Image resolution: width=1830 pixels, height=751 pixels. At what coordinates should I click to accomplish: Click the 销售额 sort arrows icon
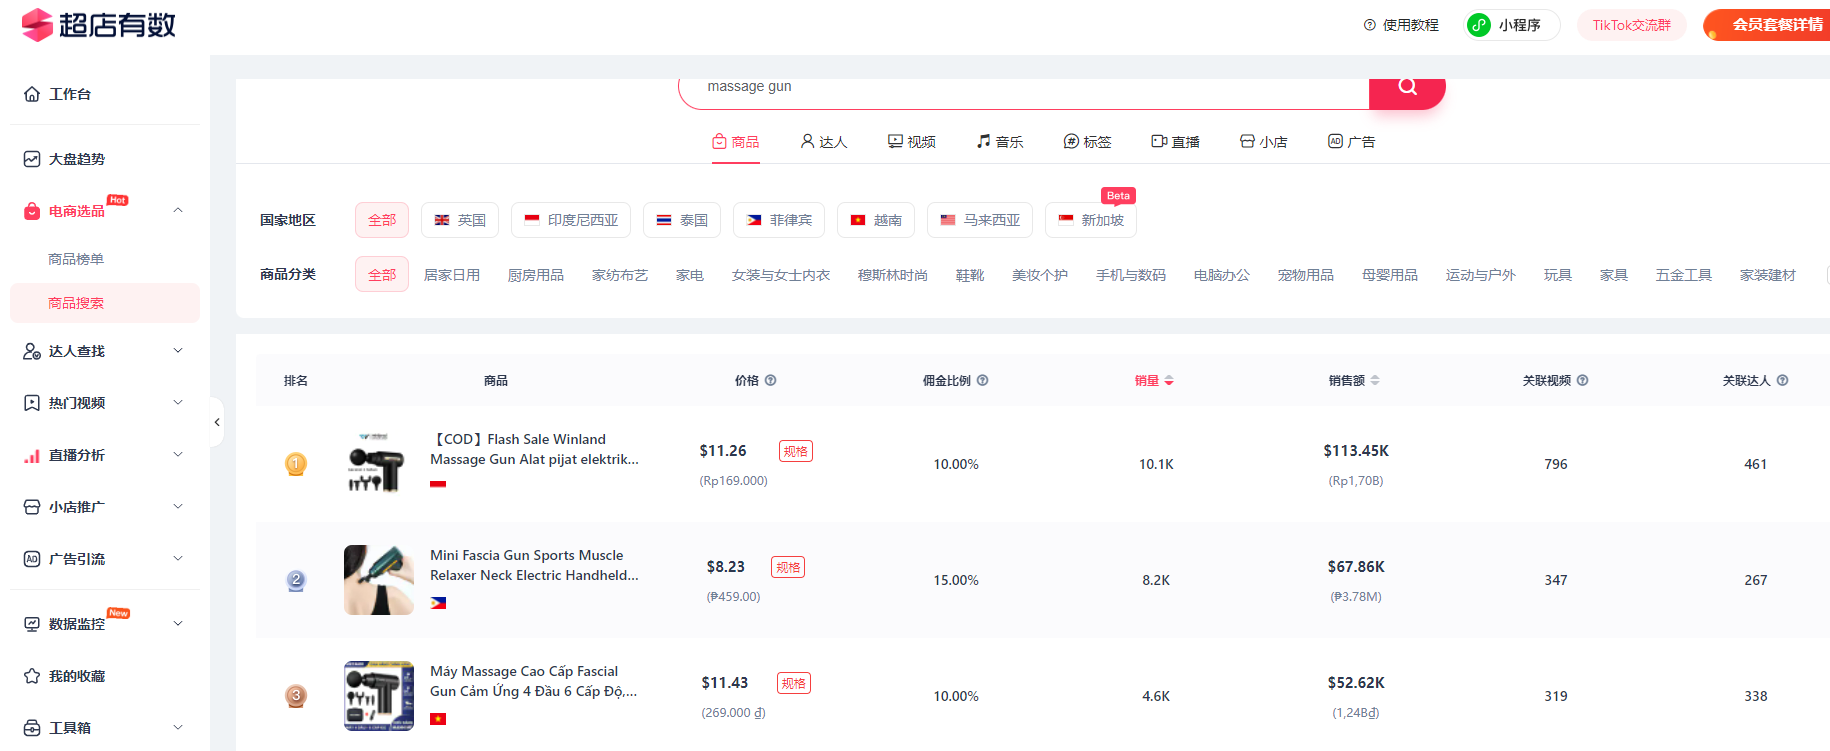pyautogui.click(x=1375, y=380)
